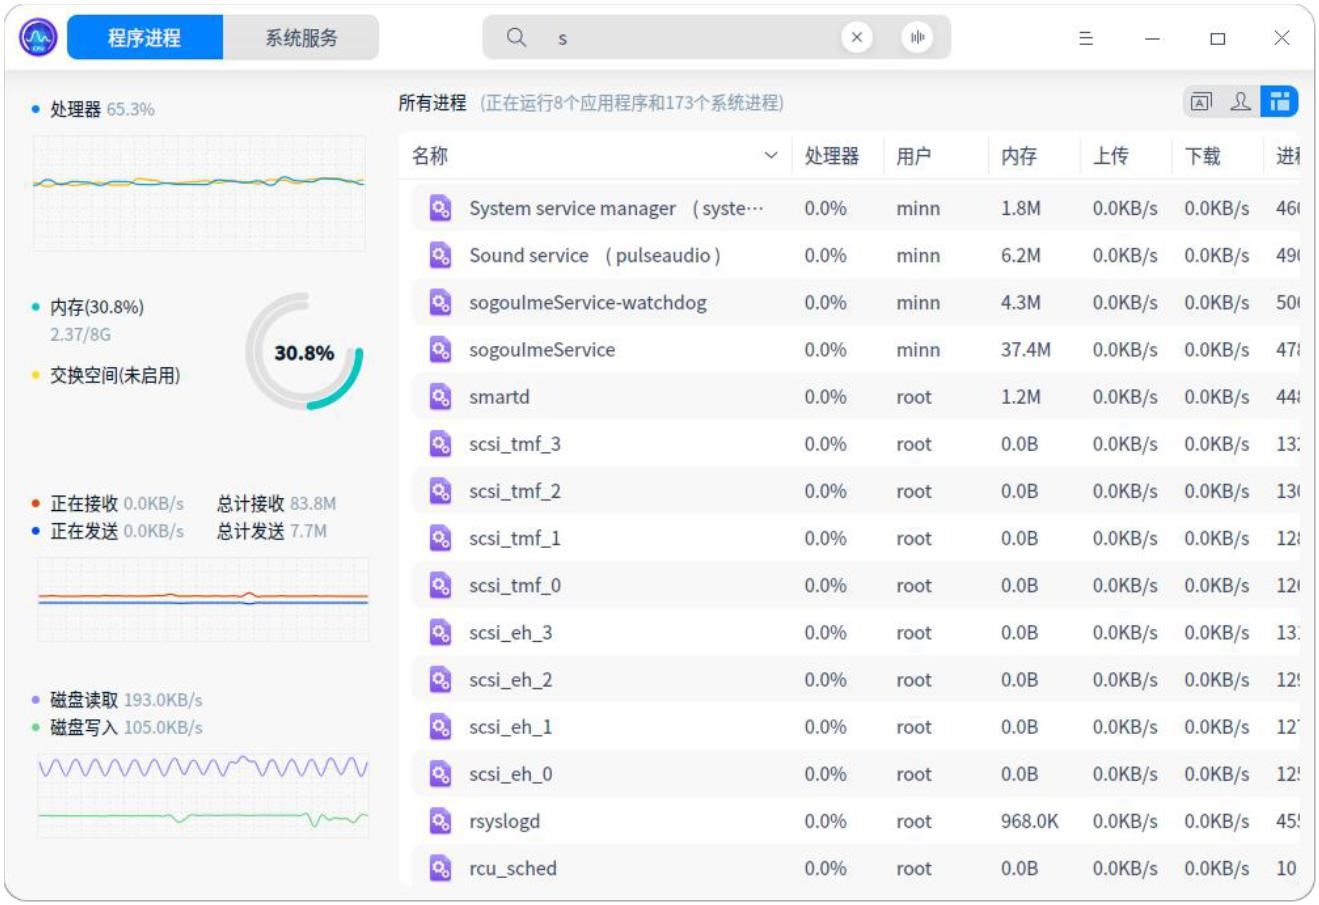Activate voice search microphone icon
The image size is (1319, 905).
click(x=916, y=38)
